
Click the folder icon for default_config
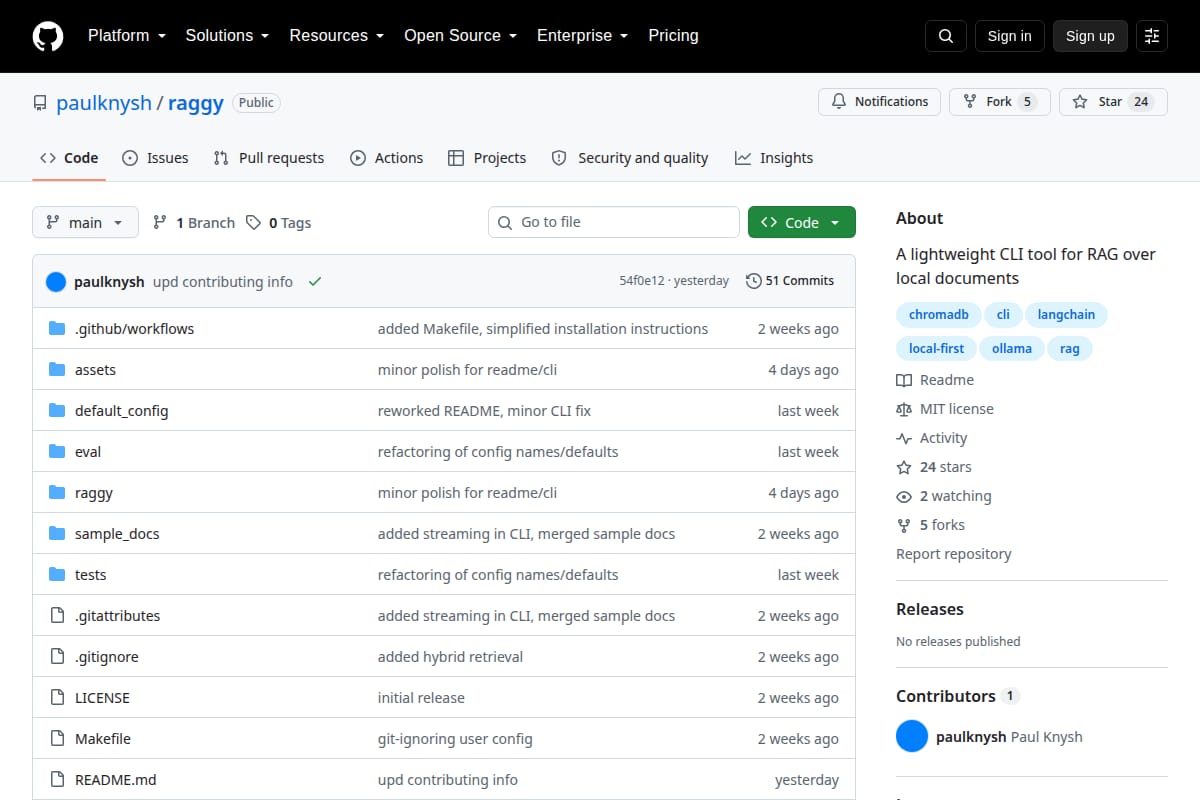click(x=57, y=411)
